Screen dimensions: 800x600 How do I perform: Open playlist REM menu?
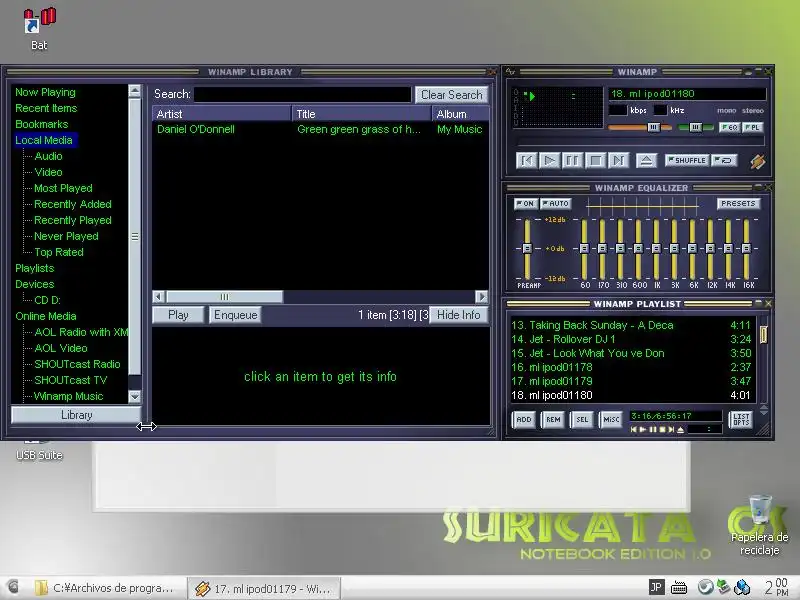click(x=553, y=420)
